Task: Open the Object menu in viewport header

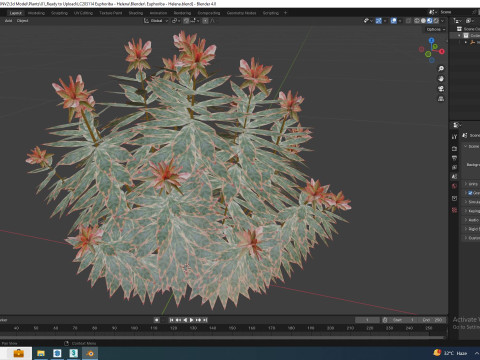Action: point(22,21)
